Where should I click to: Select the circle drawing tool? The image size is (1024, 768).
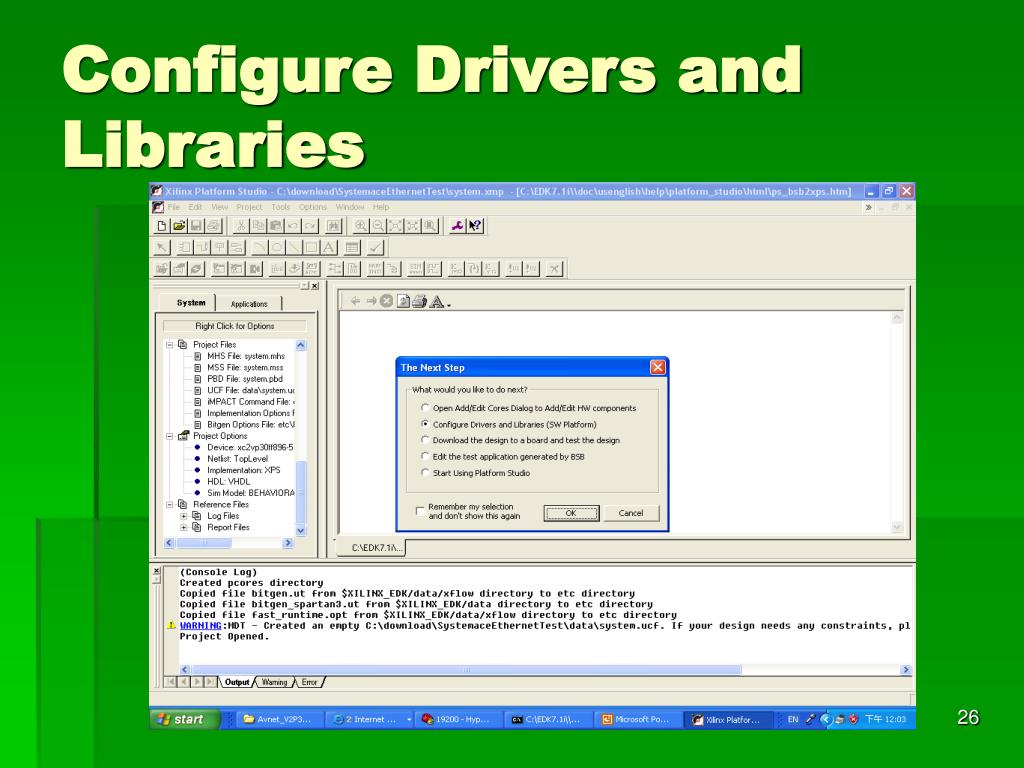pos(278,248)
